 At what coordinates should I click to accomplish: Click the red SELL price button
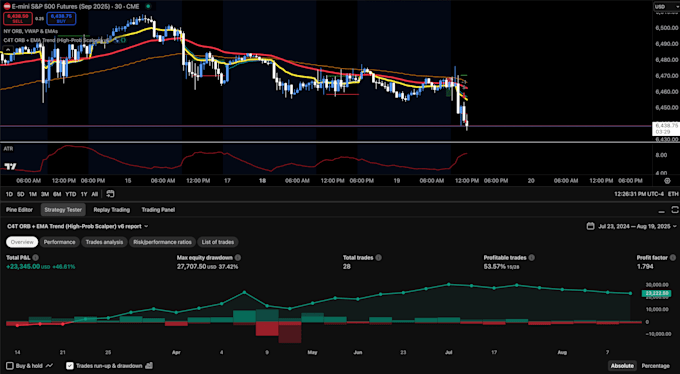(x=17, y=18)
